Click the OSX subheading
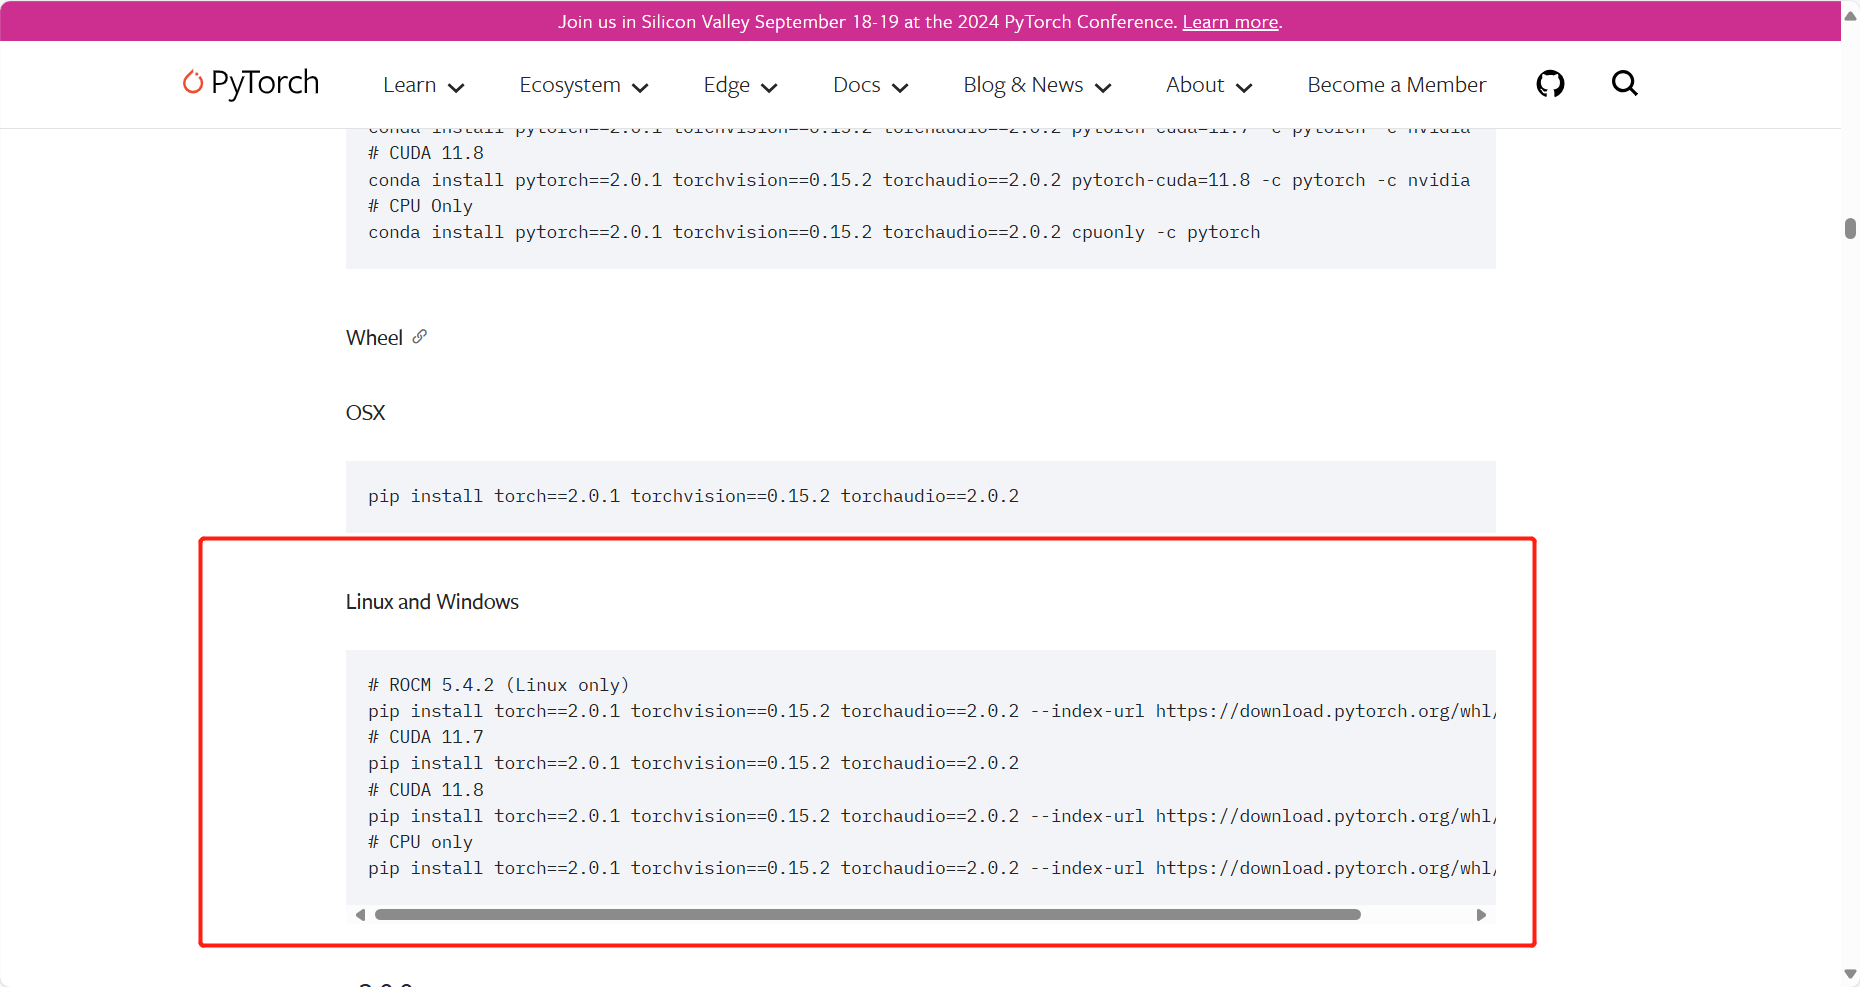Screen dimensions: 1860x987 click(x=365, y=413)
